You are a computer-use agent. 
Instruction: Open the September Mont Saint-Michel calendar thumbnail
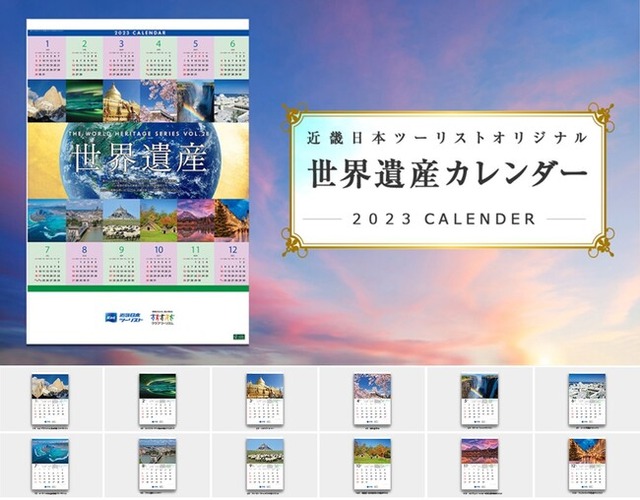265,465
